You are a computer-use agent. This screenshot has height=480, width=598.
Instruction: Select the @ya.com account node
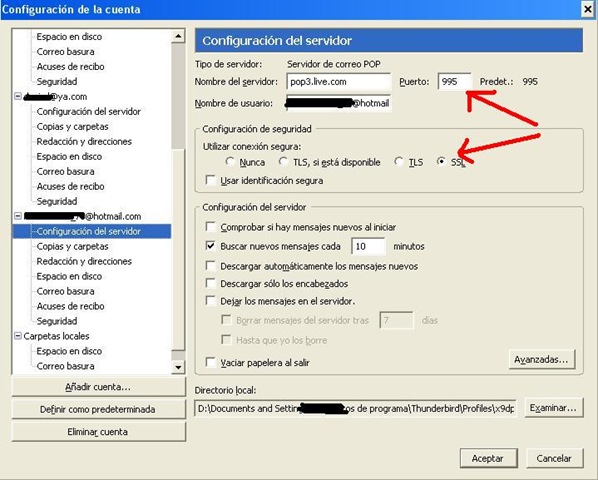(x=55, y=96)
